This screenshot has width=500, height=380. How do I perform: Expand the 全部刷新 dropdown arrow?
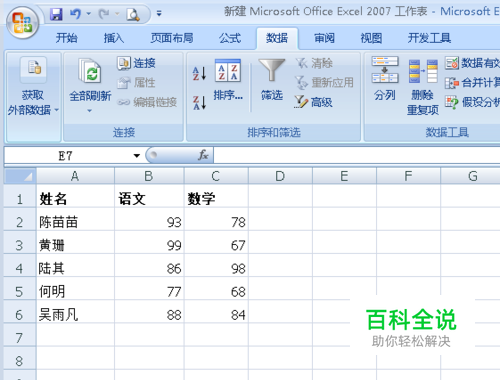[x=89, y=111]
